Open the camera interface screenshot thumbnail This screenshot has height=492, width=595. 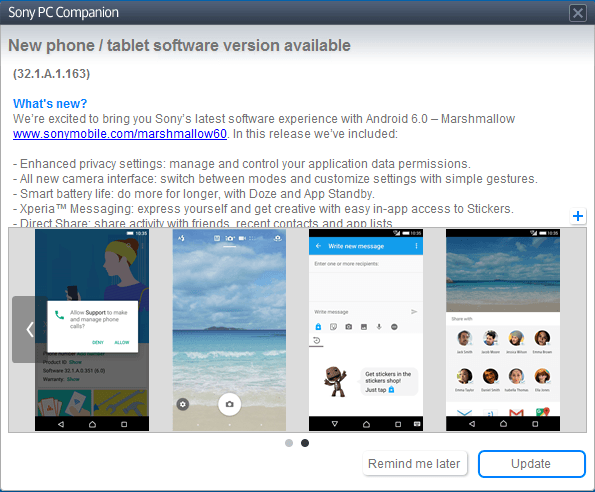tap(229, 330)
